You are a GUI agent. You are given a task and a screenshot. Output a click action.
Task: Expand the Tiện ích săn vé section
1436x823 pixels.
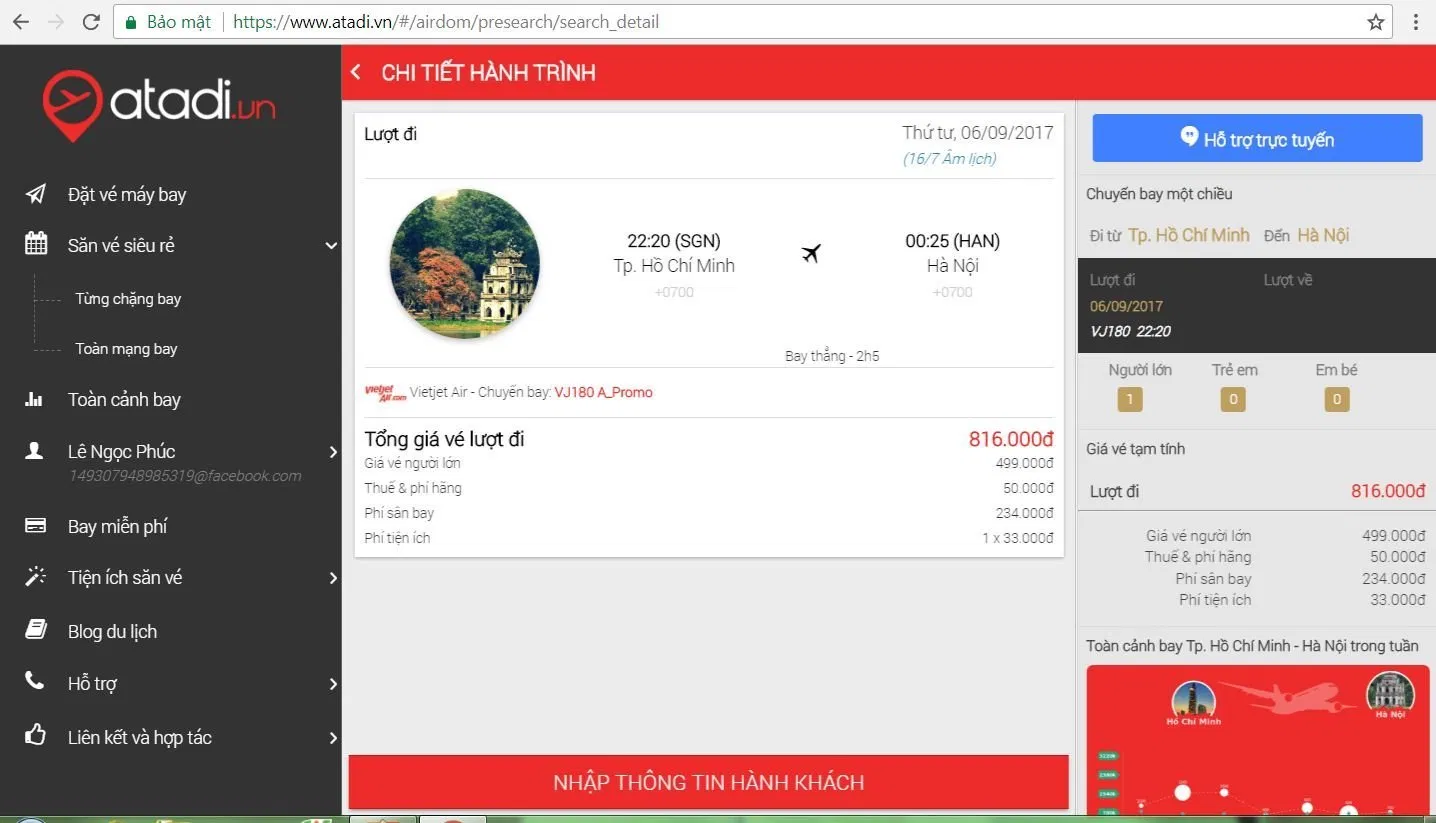click(333, 577)
